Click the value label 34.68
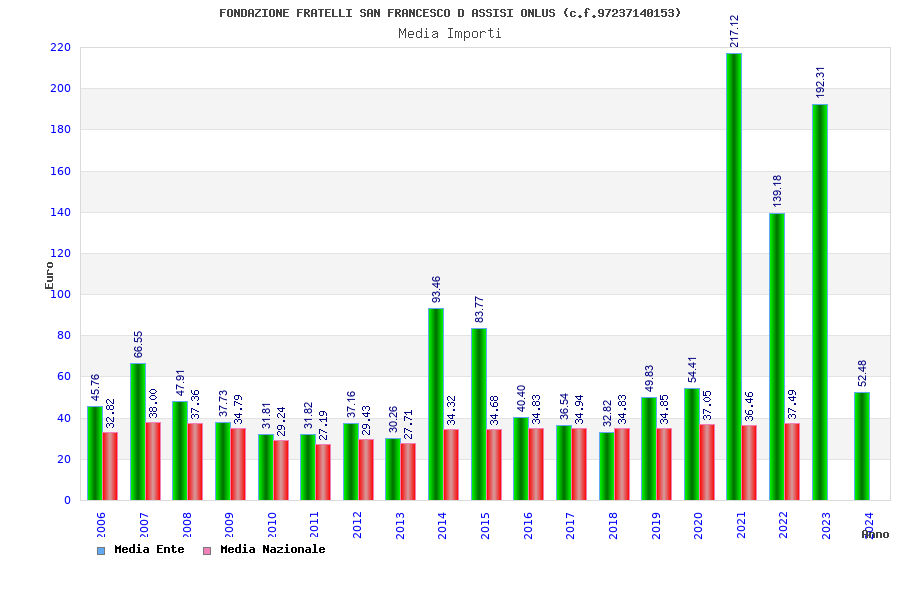The image size is (900, 600). pos(494,411)
